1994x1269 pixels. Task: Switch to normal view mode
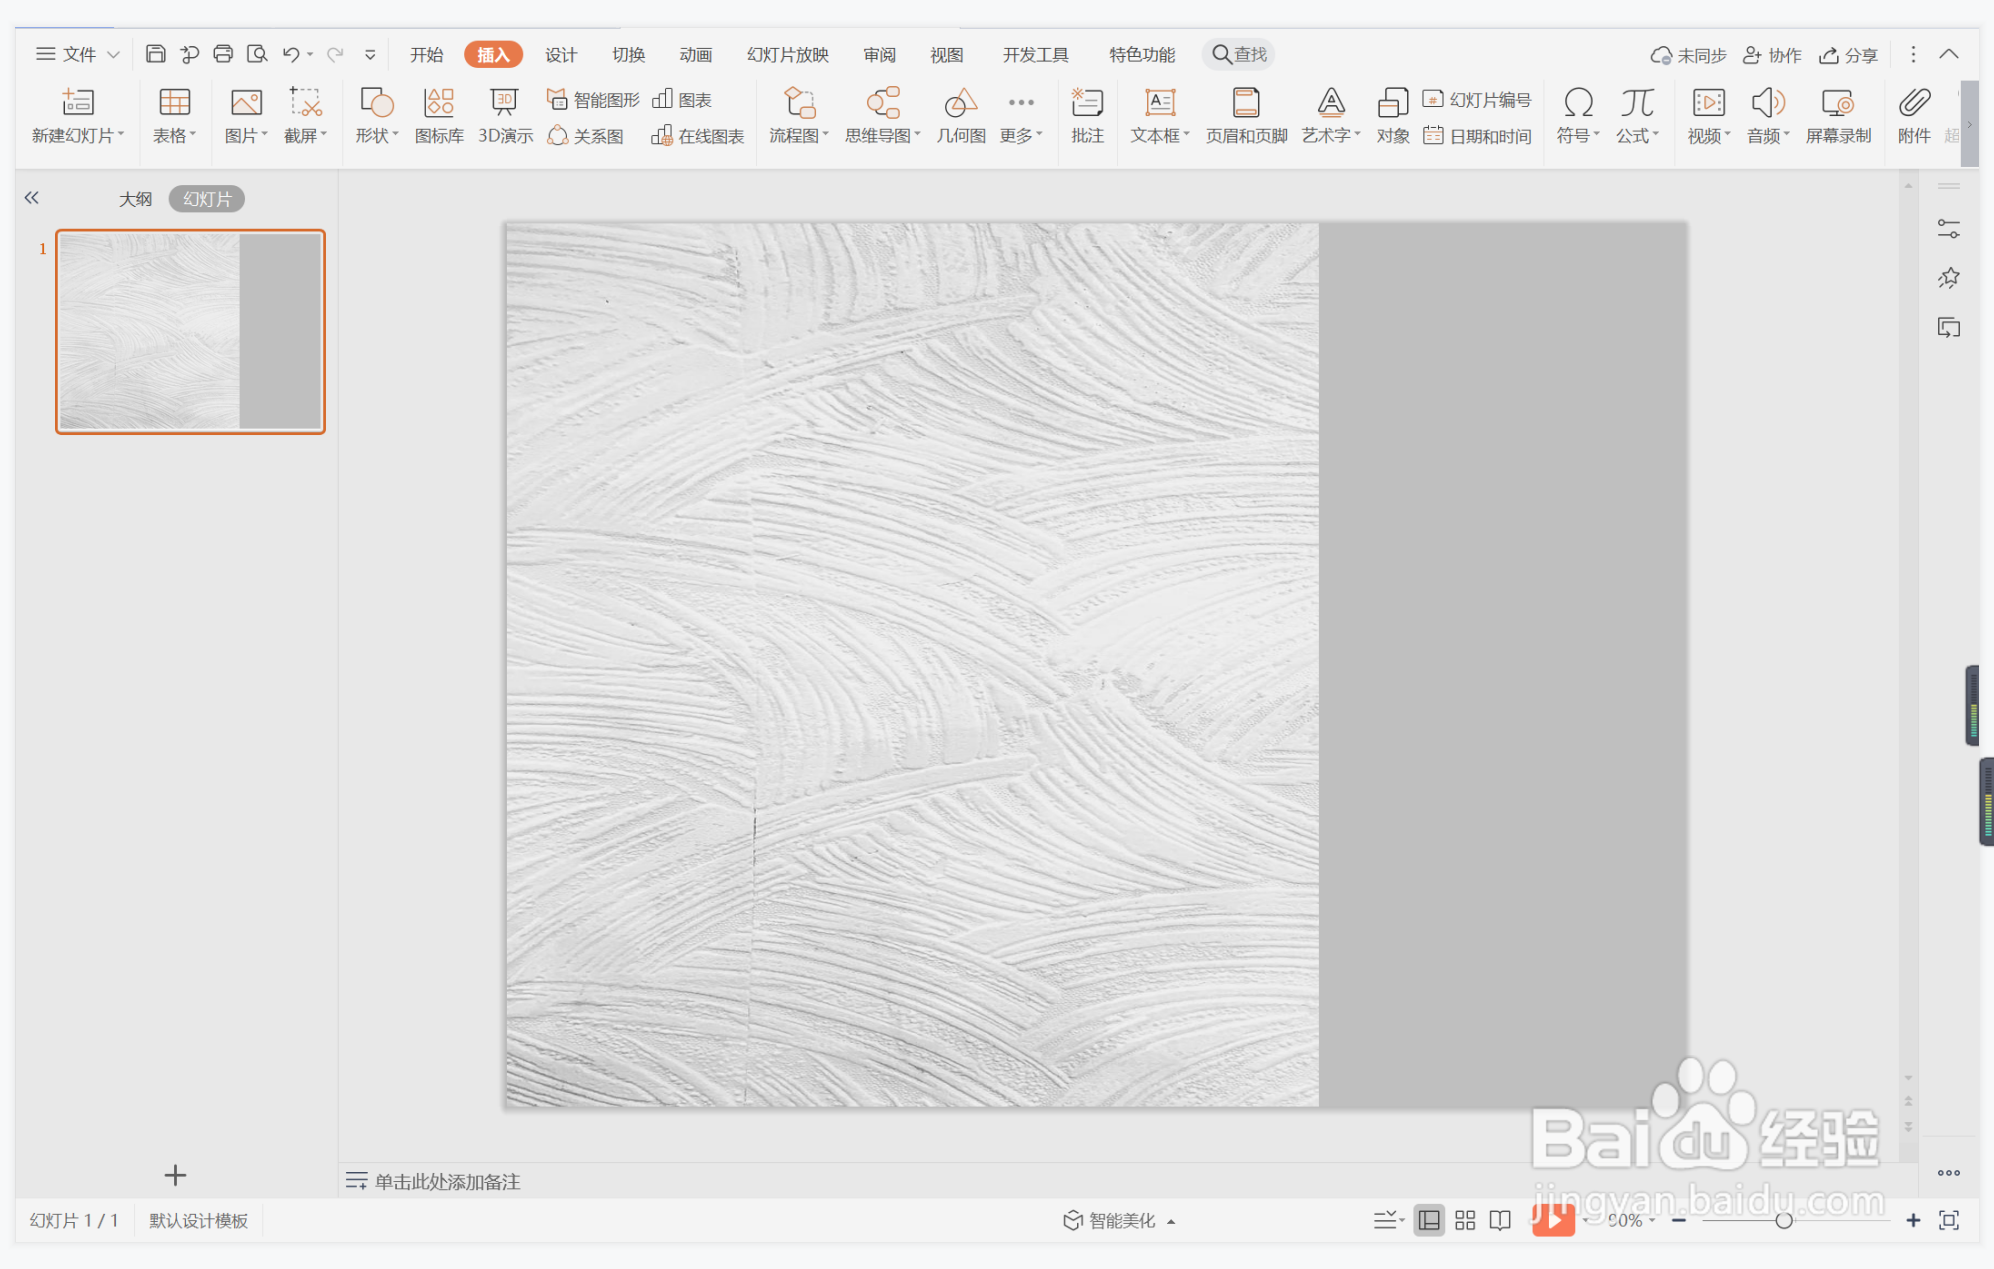[1429, 1220]
